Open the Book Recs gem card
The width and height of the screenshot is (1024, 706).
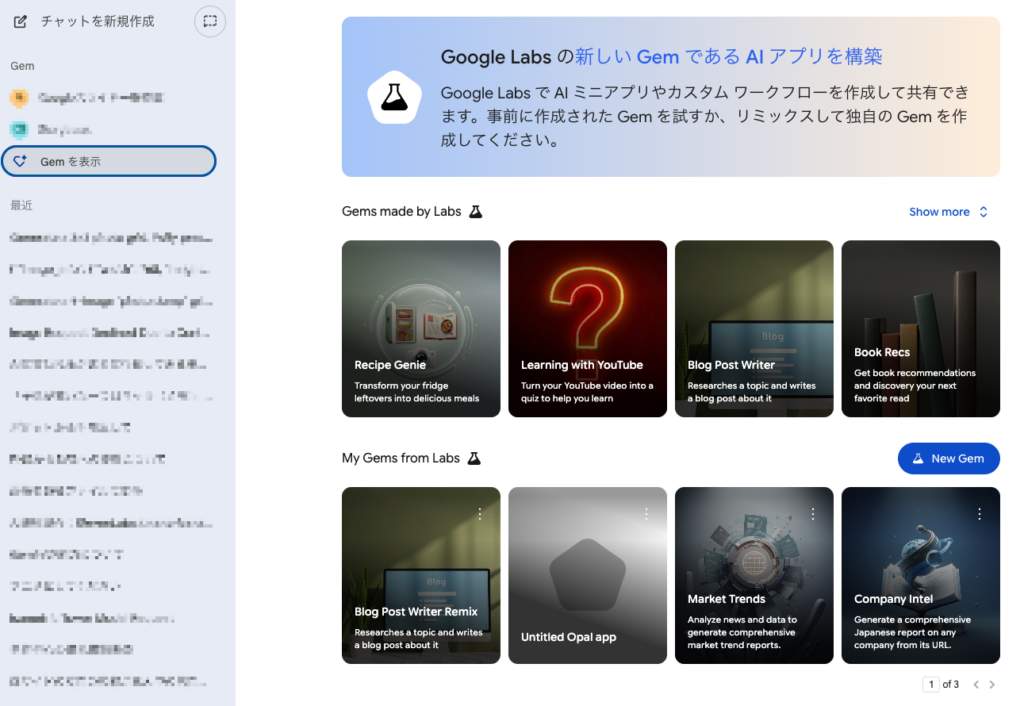click(x=920, y=328)
